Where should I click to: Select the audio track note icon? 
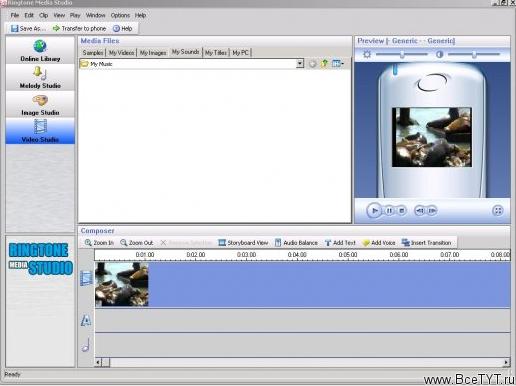(86, 345)
